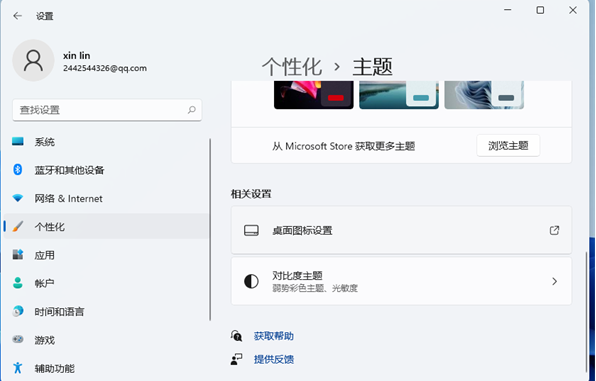Screen dimensions: 596x381
Task: Open the 获取帮助 link
Action: 274,336
